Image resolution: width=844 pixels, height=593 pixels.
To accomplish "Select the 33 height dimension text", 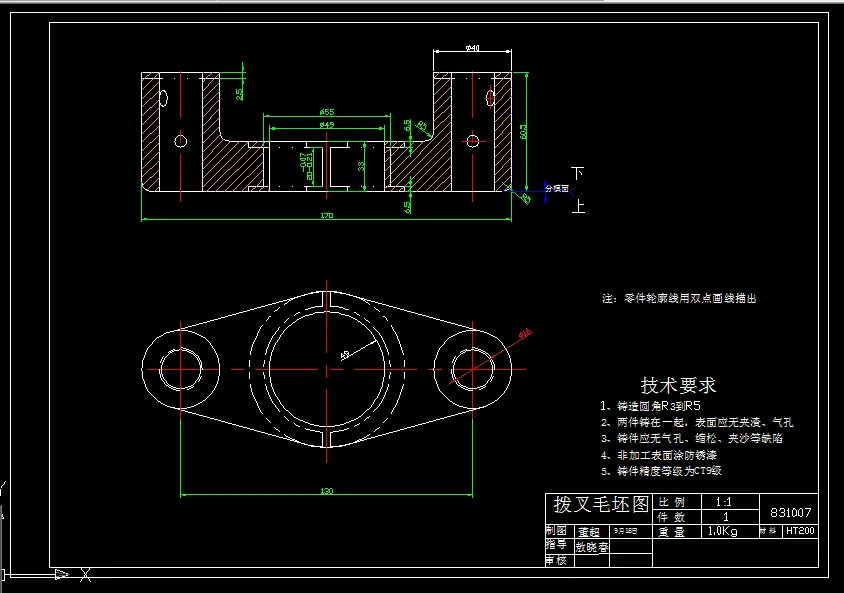I will point(361,166).
